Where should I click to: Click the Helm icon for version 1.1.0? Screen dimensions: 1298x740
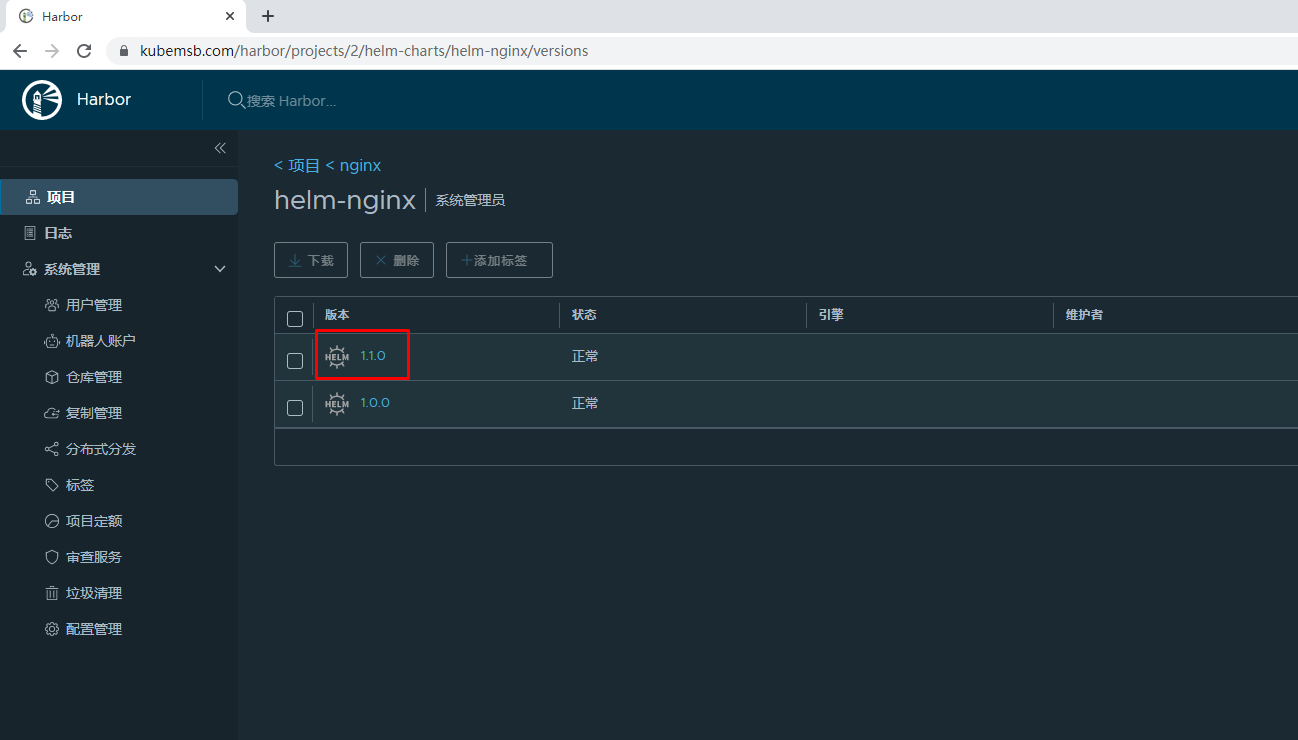(x=337, y=357)
